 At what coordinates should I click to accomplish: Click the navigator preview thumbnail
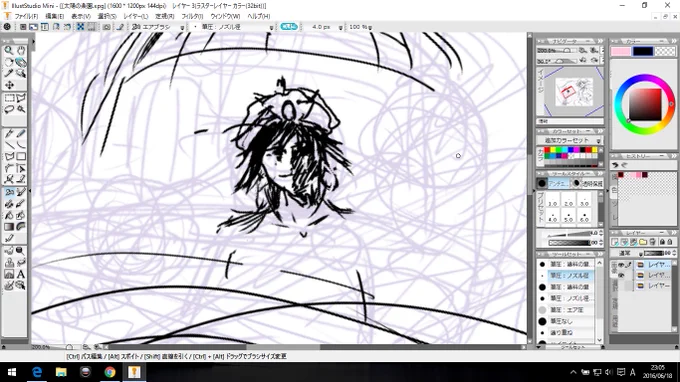click(x=573, y=91)
